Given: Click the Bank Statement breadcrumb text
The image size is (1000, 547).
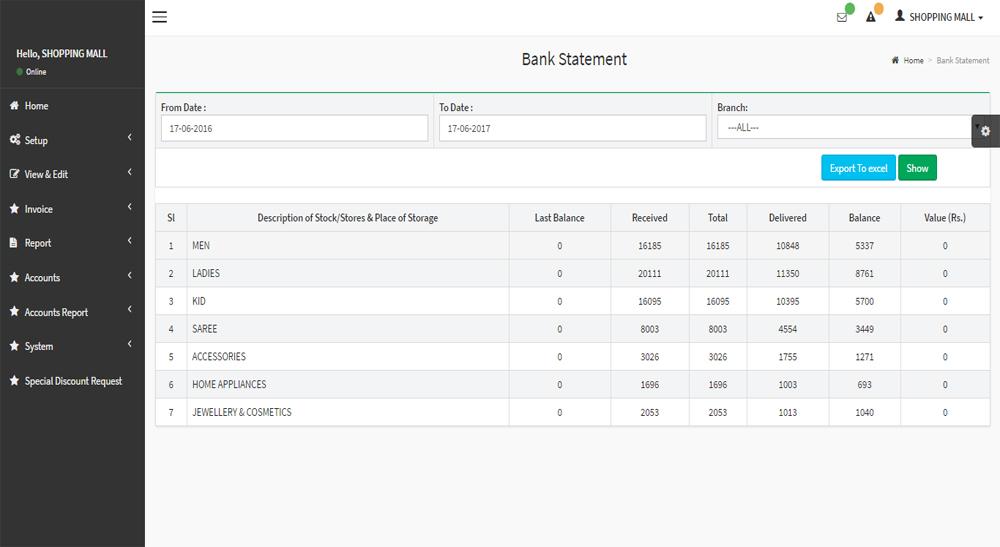Looking at the screenshot, I should 963,61.
